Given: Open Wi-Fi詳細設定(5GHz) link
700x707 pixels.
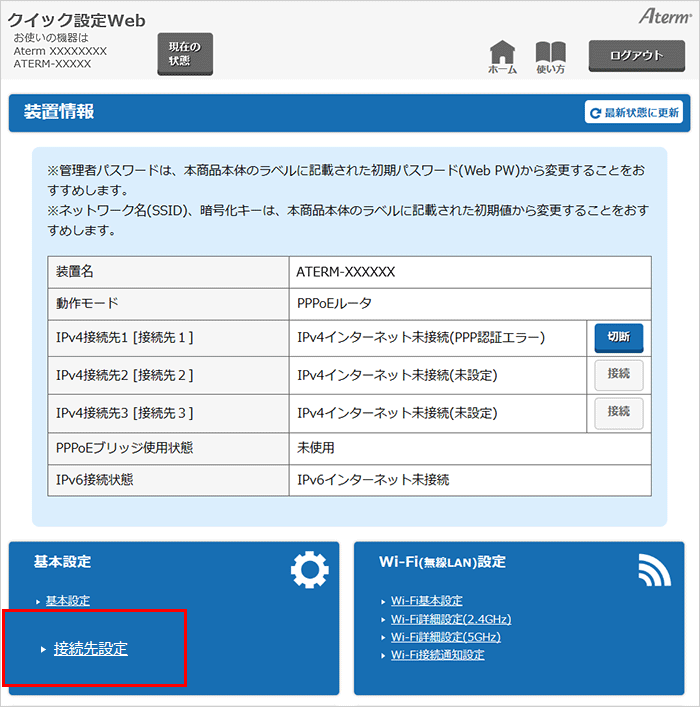Looking at the screenshot, I should (x=440, y=637).
